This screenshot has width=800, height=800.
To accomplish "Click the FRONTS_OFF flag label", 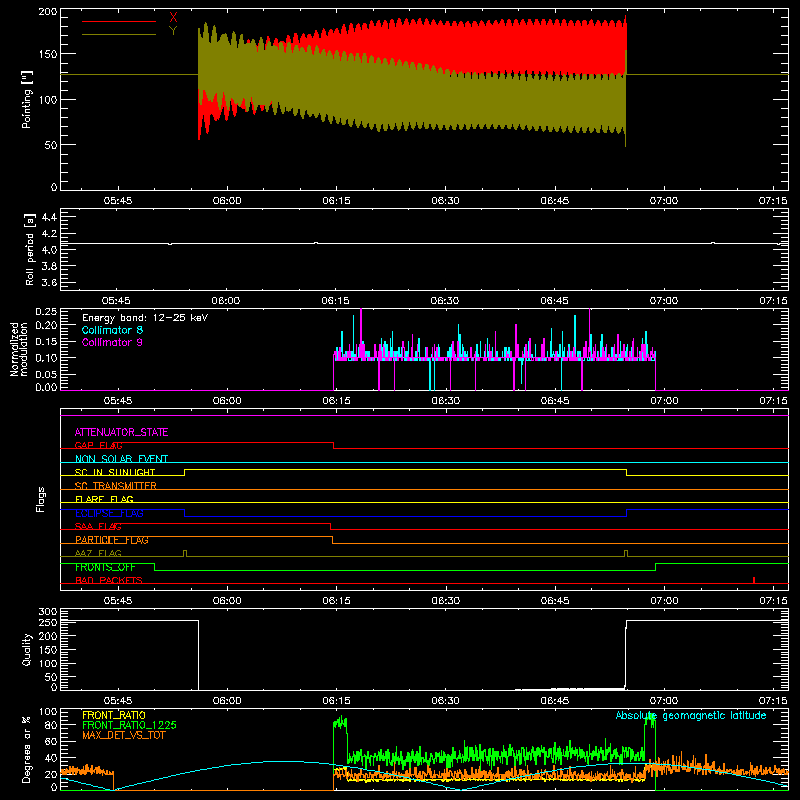I will pyautogui.click(x=105, y=567).
